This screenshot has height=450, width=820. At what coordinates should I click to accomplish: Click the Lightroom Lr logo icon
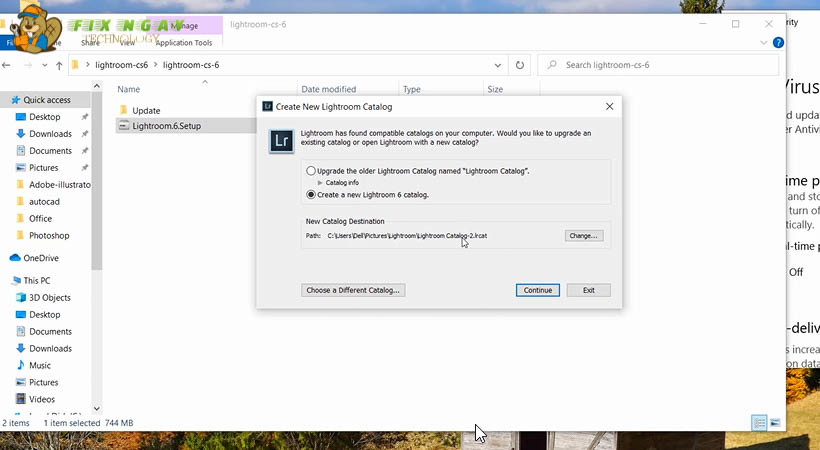click(x=282, y=141)
